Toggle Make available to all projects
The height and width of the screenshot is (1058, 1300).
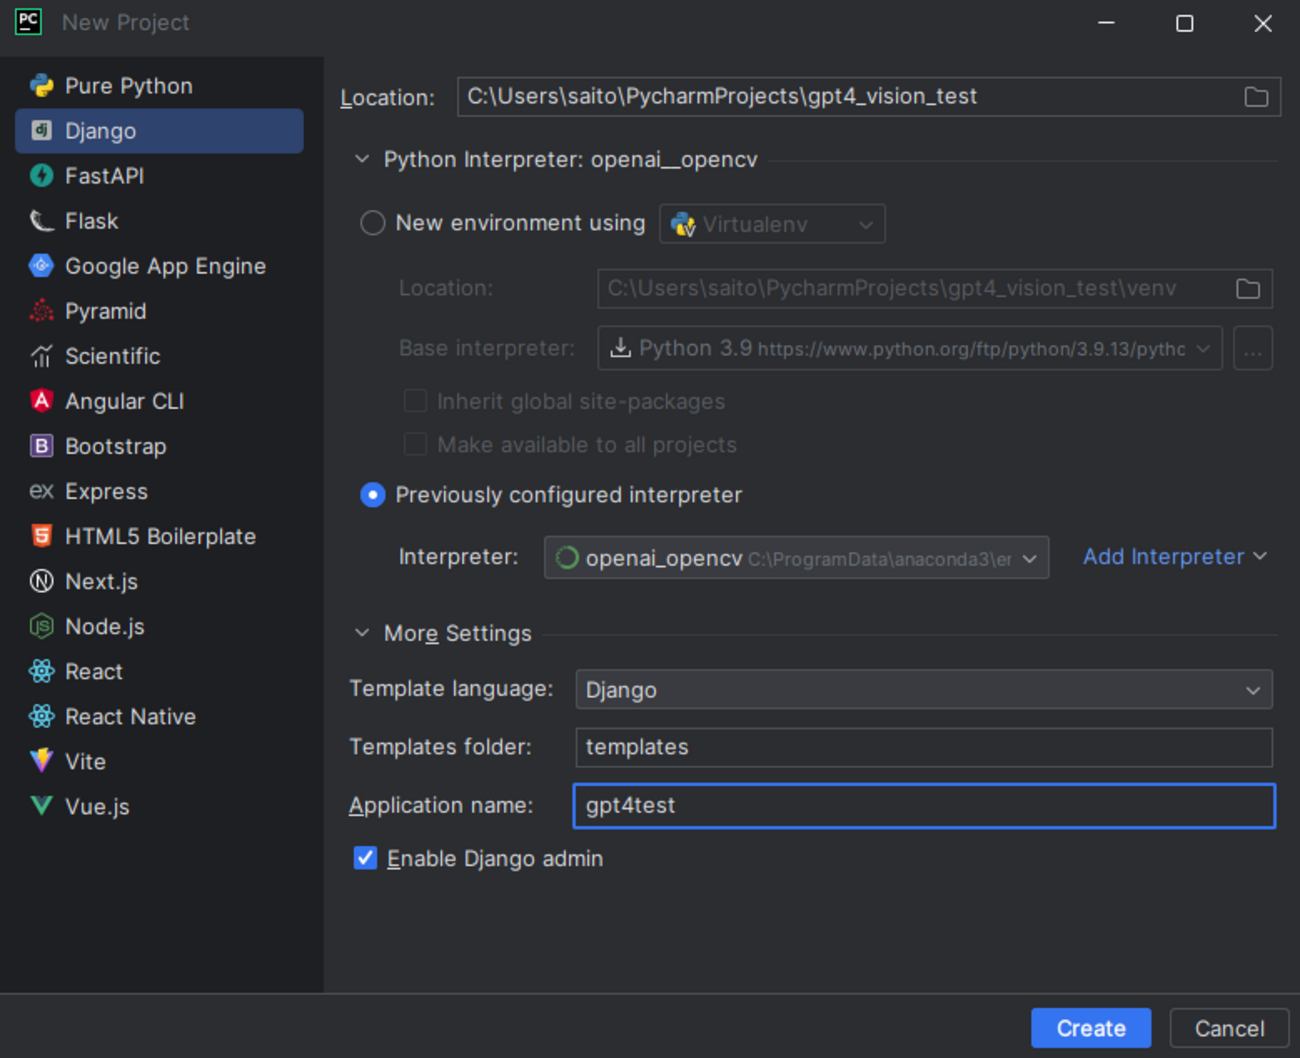pos(415,444)
